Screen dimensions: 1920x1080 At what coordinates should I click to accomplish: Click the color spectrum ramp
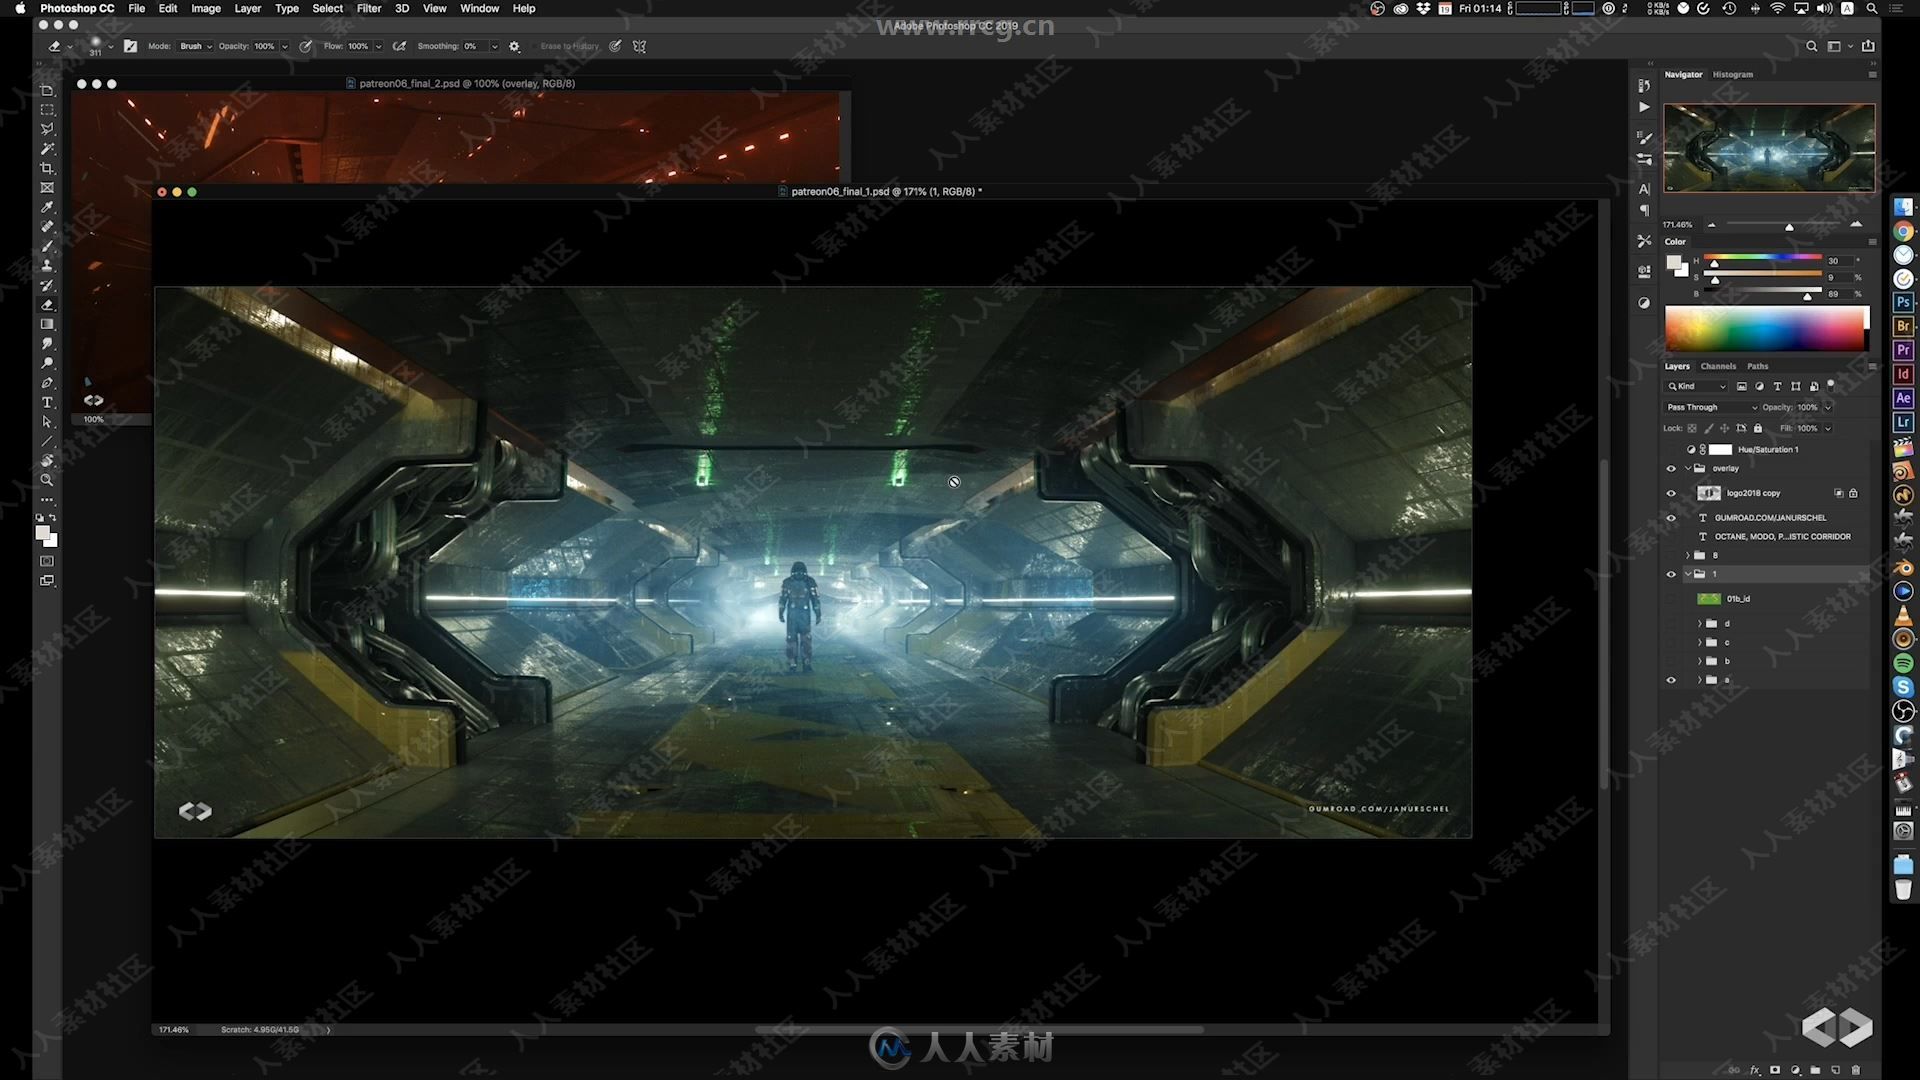click(x=1766, y=328)
